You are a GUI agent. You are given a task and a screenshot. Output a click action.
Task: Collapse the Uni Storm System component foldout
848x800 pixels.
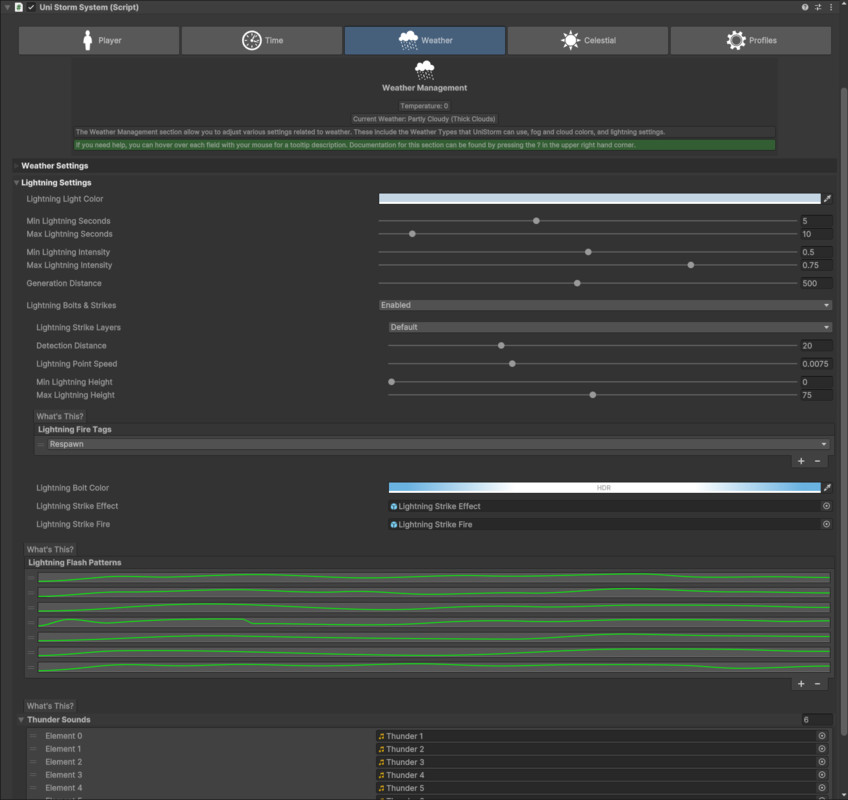tap(7, 7)
